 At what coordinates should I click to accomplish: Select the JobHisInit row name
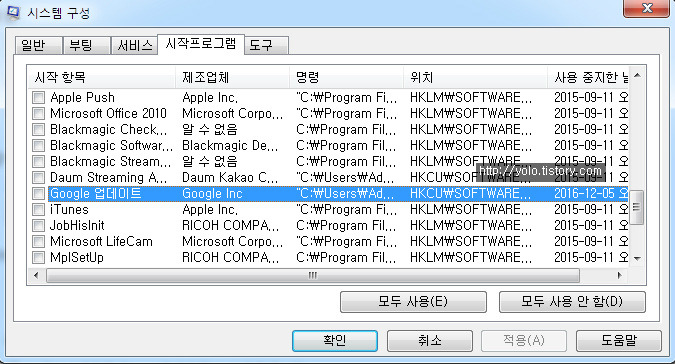pyautogui.click(x=77, y=225)
